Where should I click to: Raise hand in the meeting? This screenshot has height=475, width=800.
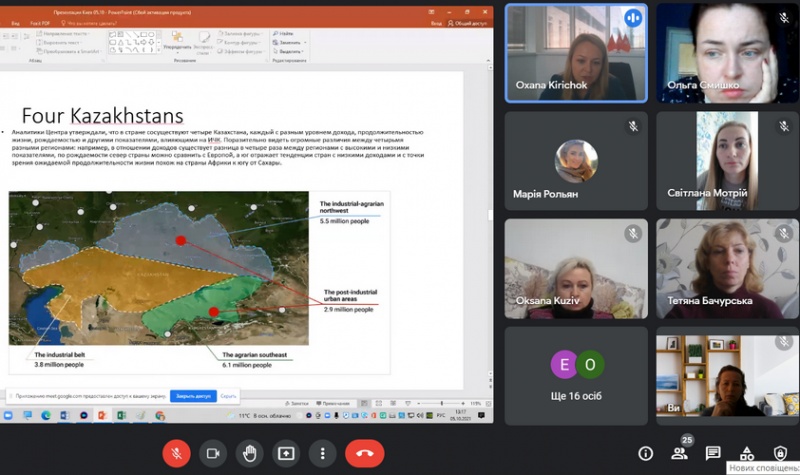pos(250,453)
